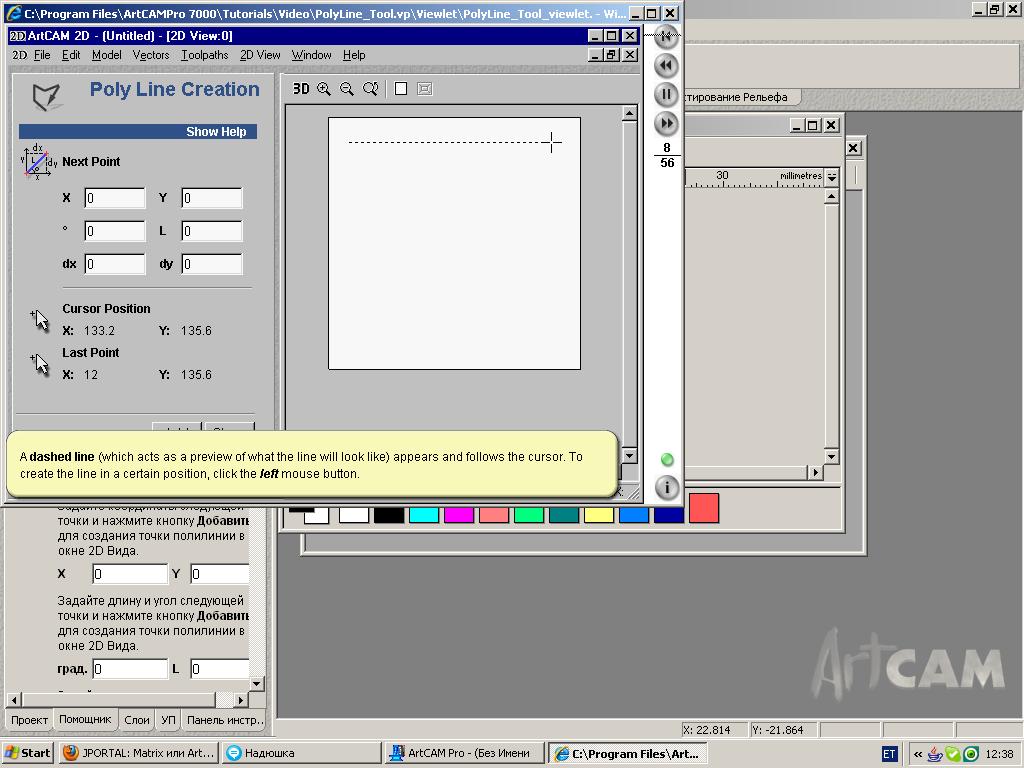Image resolution: width=1024 pixels, height=768 pixels.
Task: Select the red color swatch
Action: pos(704,508)
